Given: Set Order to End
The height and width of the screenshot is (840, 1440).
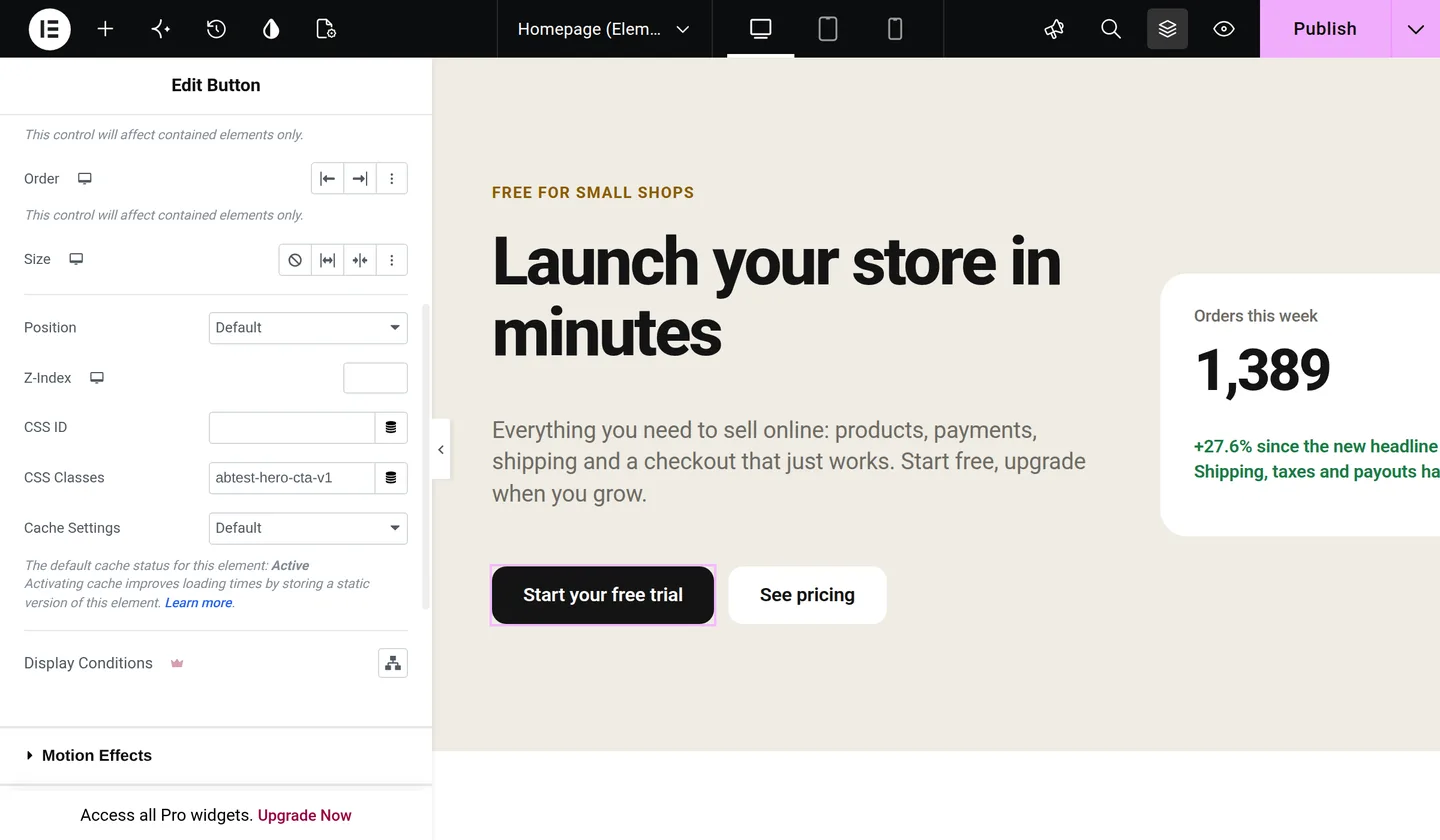Looking at the screenshot, I should 359,179.
